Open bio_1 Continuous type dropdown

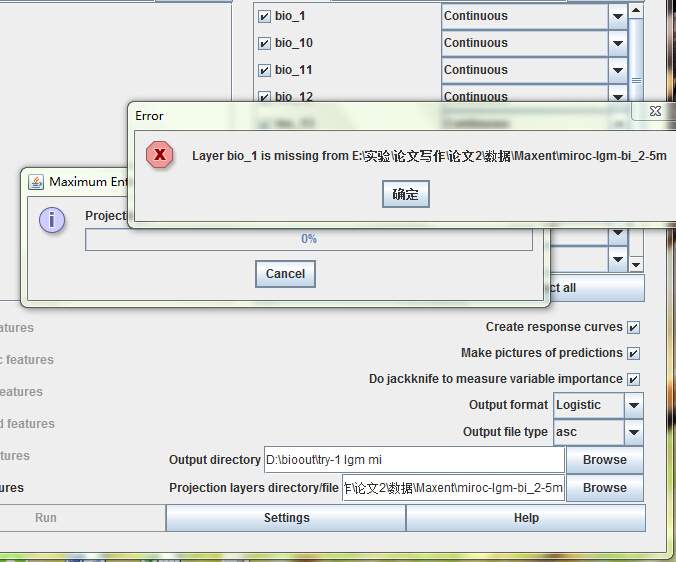(618, 16)
